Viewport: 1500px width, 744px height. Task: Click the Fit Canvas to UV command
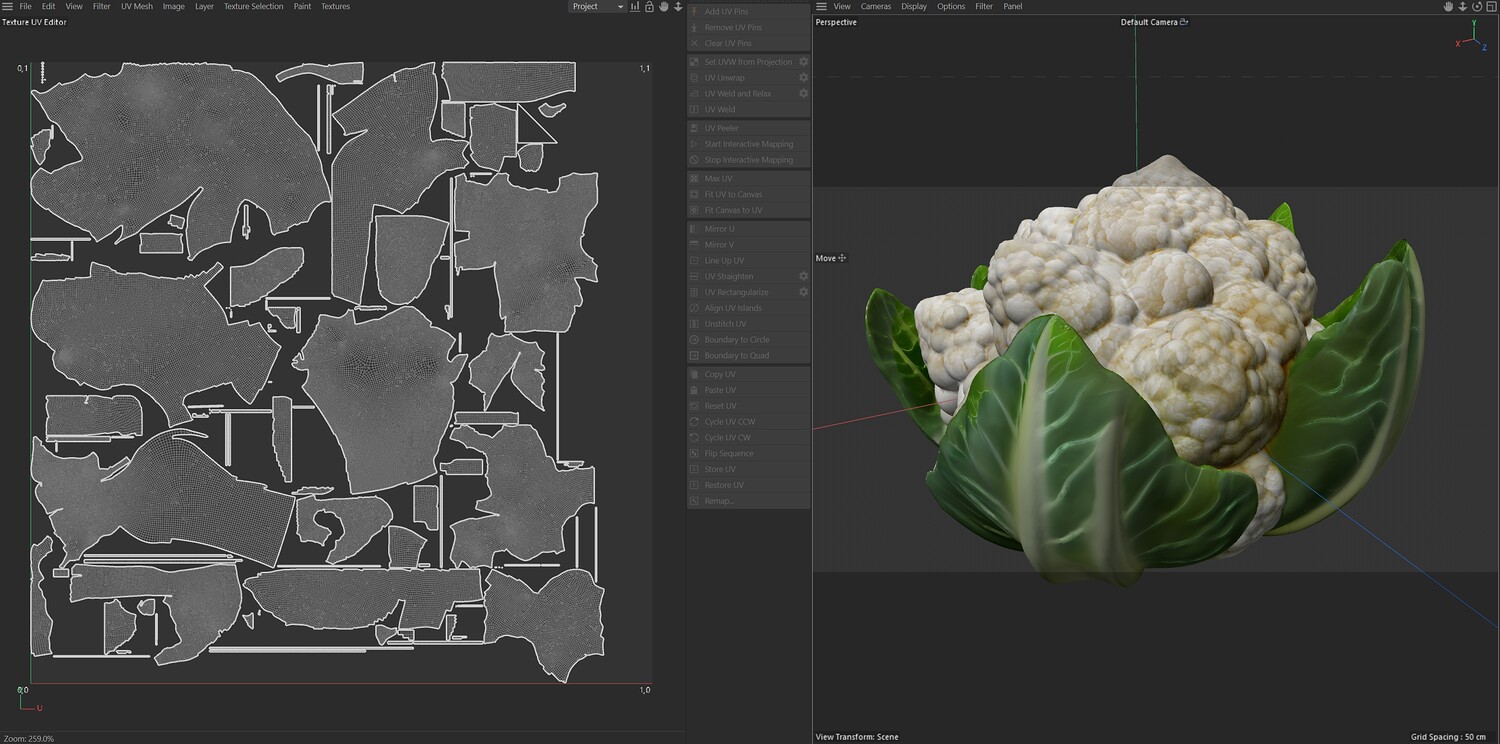click(748, 211)
